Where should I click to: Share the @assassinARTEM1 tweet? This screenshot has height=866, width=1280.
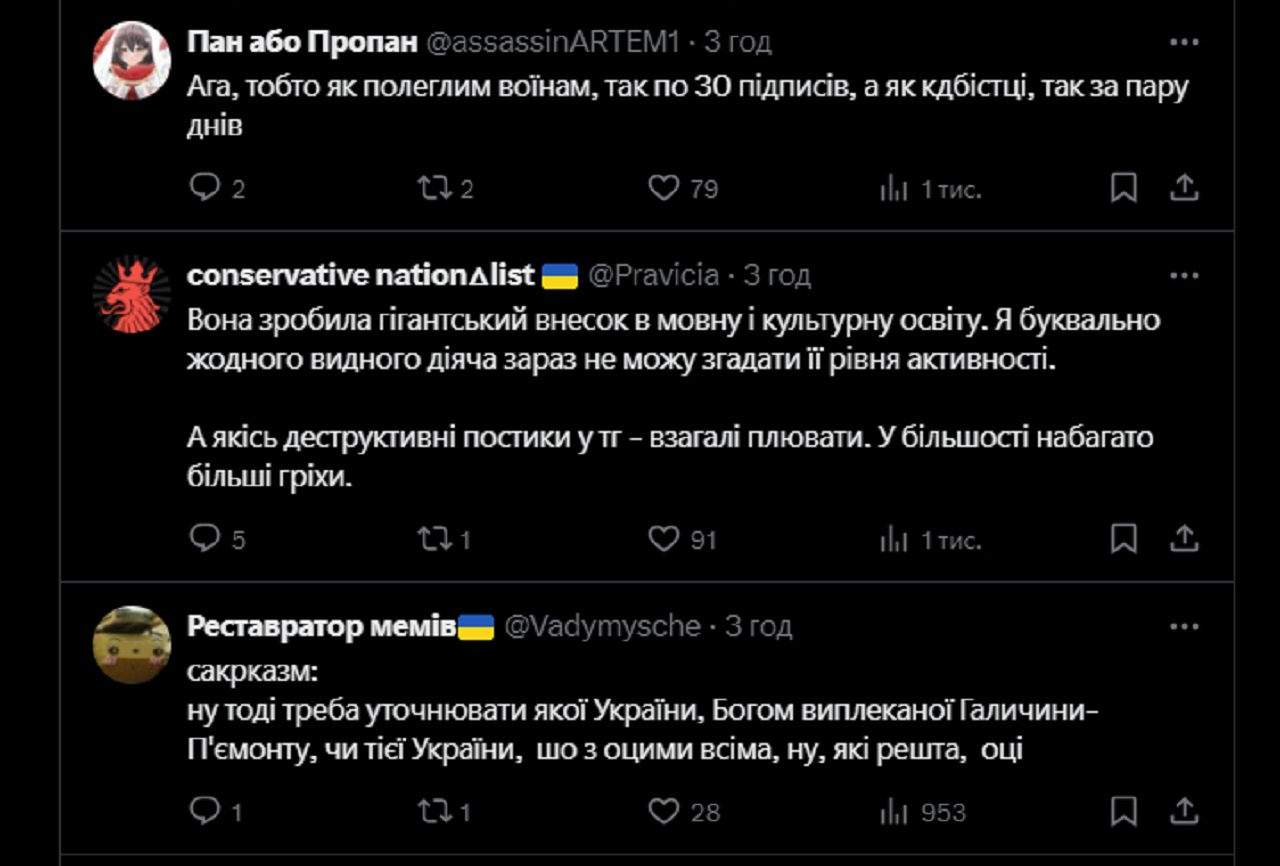point(1184,188)
